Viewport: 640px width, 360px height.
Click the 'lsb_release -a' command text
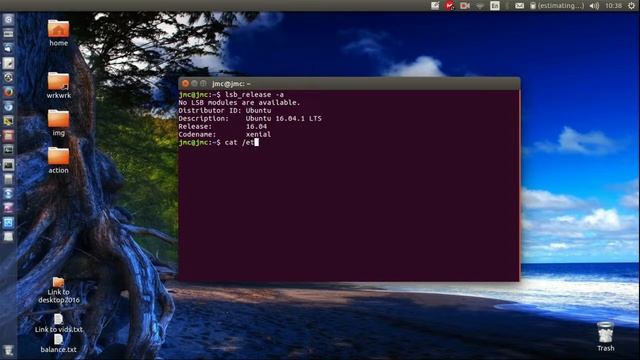coord(254,95)
